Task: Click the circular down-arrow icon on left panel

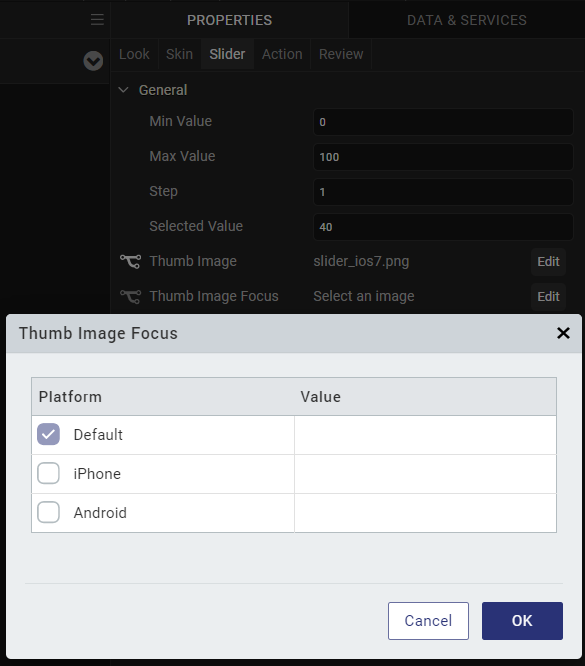Action: coord(93,61)
